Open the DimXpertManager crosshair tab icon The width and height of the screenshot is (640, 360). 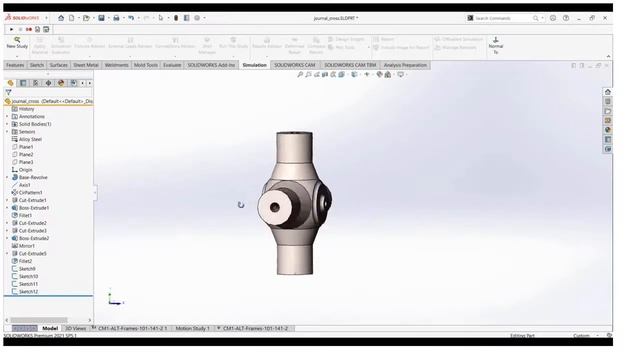tap(48, 83)
